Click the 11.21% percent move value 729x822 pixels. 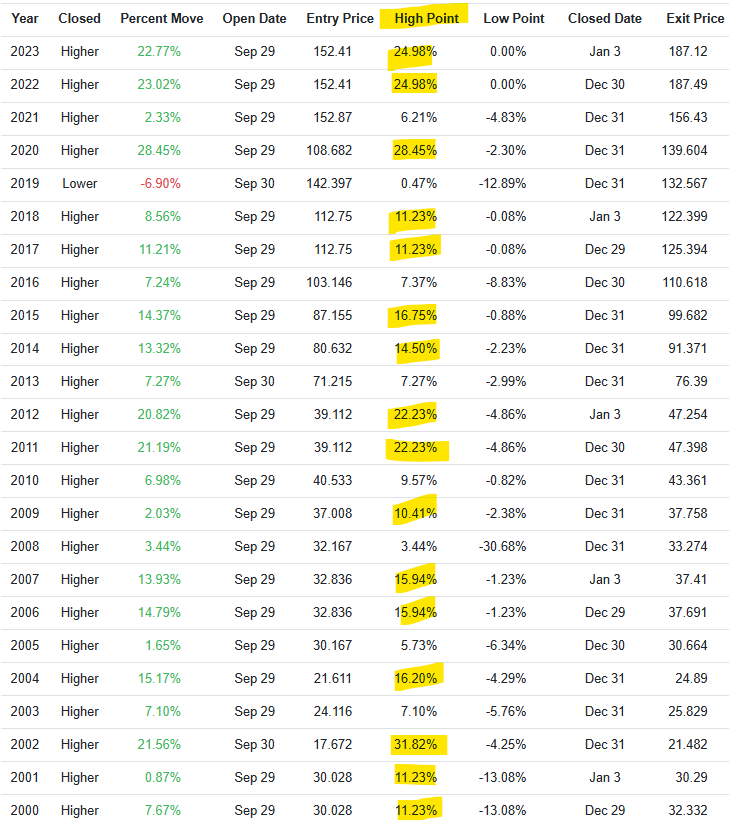point(159,250)
